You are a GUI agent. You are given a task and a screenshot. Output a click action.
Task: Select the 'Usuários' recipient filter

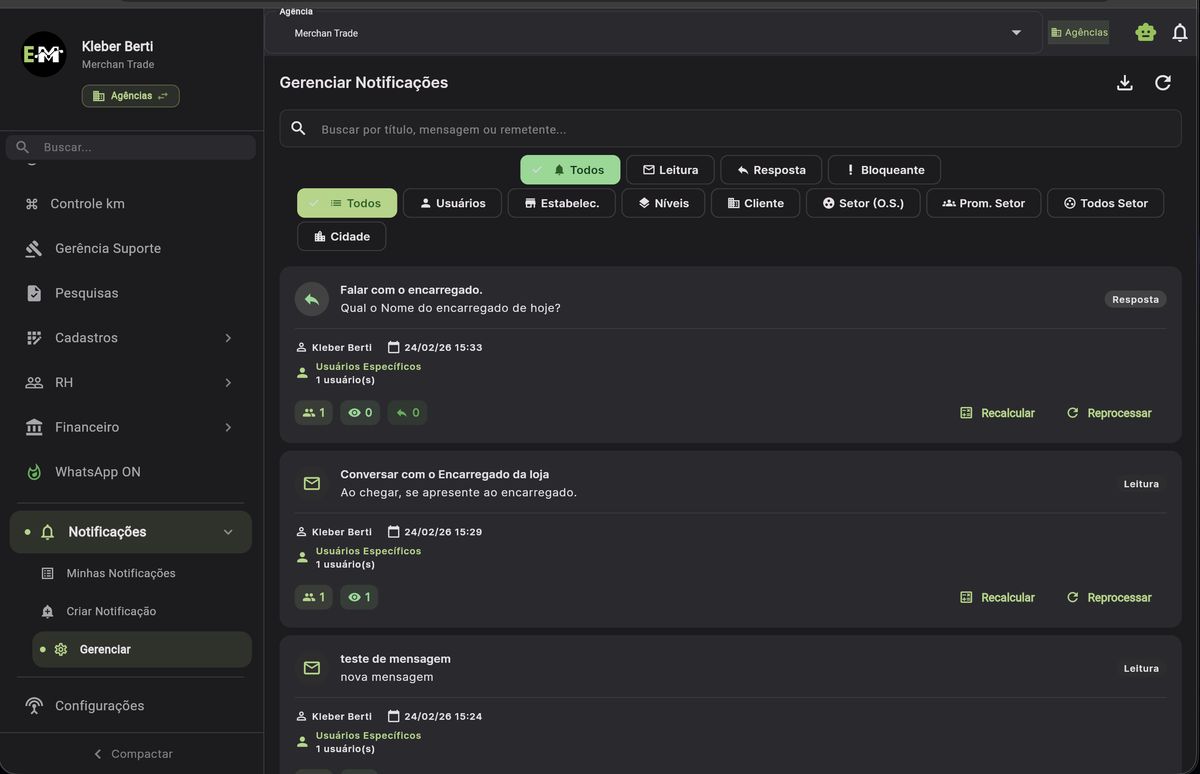[452, 202]
